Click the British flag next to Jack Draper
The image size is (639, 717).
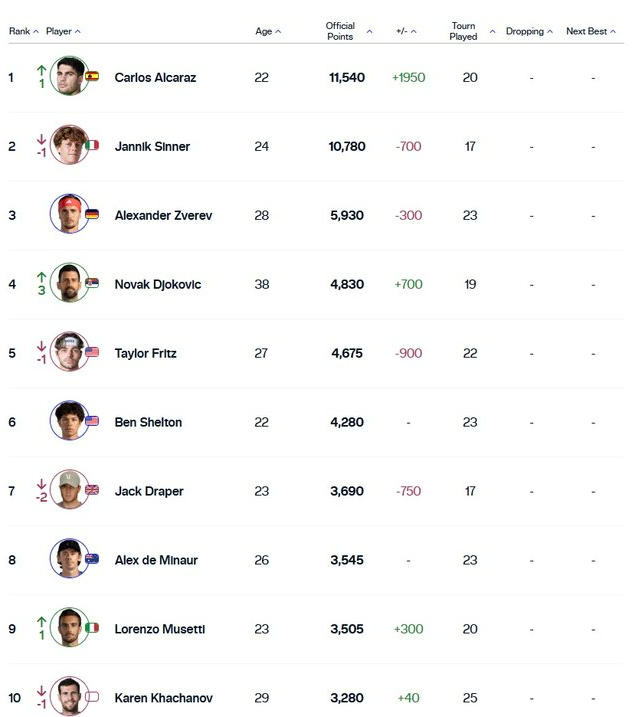tap(92, 490)
